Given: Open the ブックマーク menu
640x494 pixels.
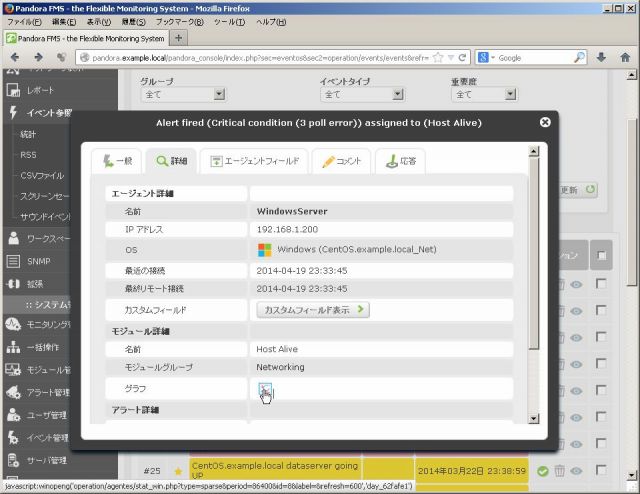Looking at the screenshot, I should click(180, 22).
